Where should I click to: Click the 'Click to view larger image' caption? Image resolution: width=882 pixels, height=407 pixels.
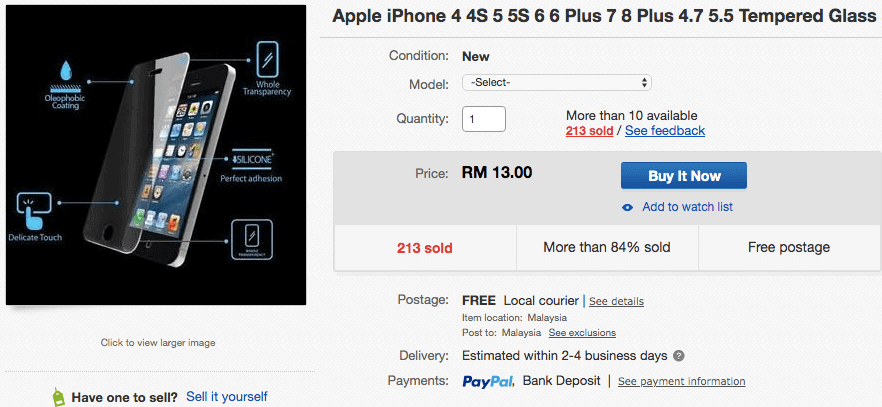[158, 343]
